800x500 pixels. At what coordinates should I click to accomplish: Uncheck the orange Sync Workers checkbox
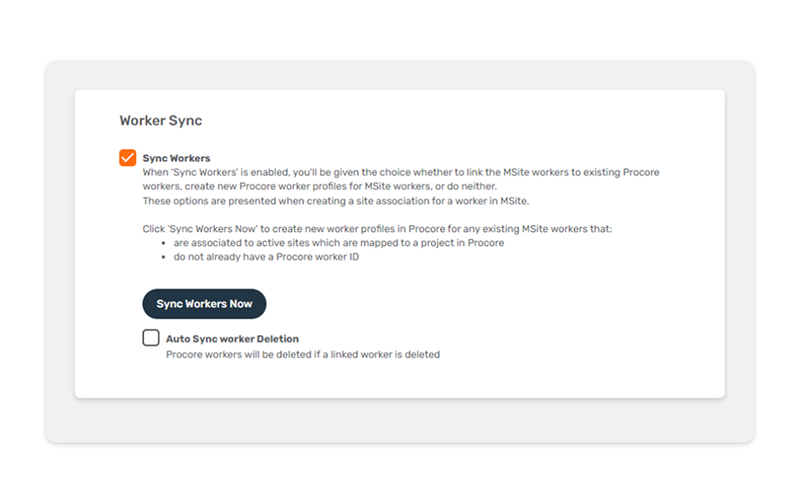(128, 158)
